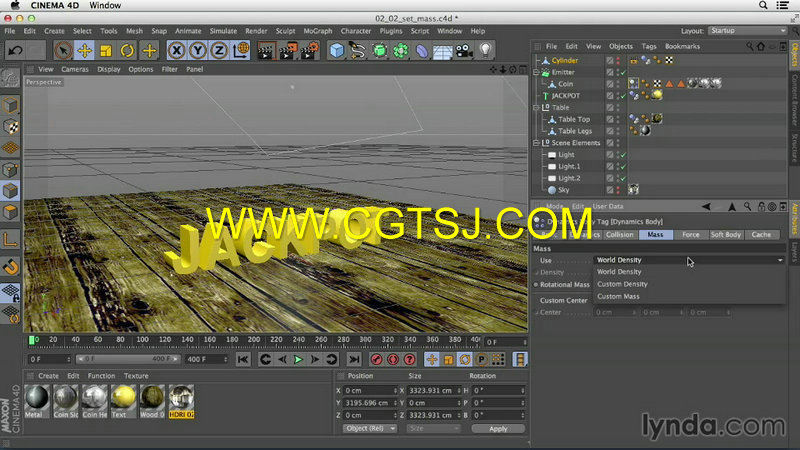Viewport: 800px width, 450px height.
Task: Open the spline pen tools
Action: tap(358, 51)
